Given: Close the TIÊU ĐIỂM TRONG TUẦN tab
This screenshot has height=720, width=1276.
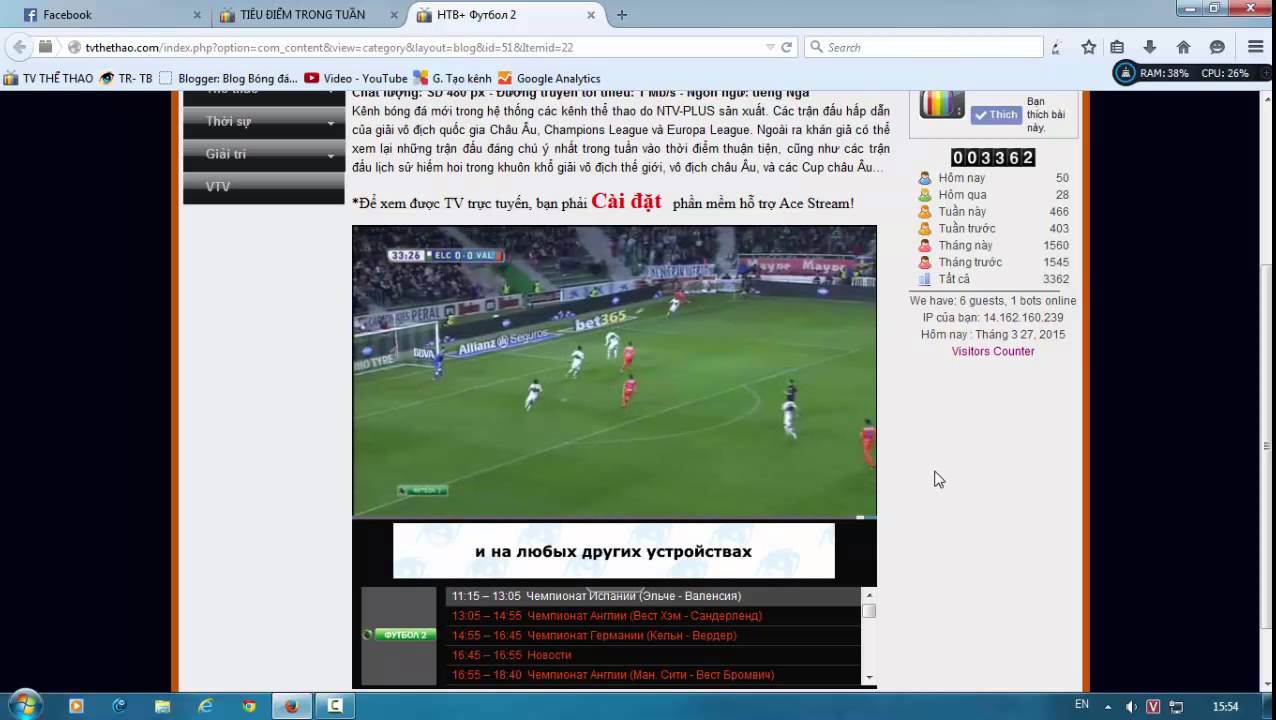Looking at the screenshot, I should 394,15.
